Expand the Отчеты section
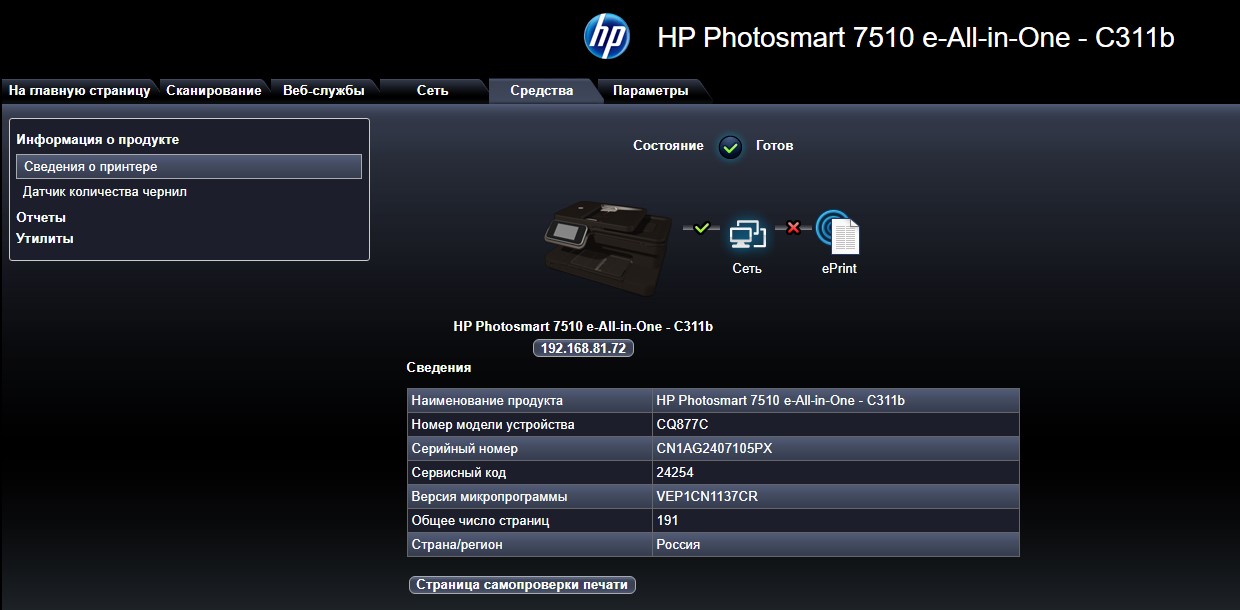The width and height of the screenshot is (1240, 610). [x=41, y=217]
